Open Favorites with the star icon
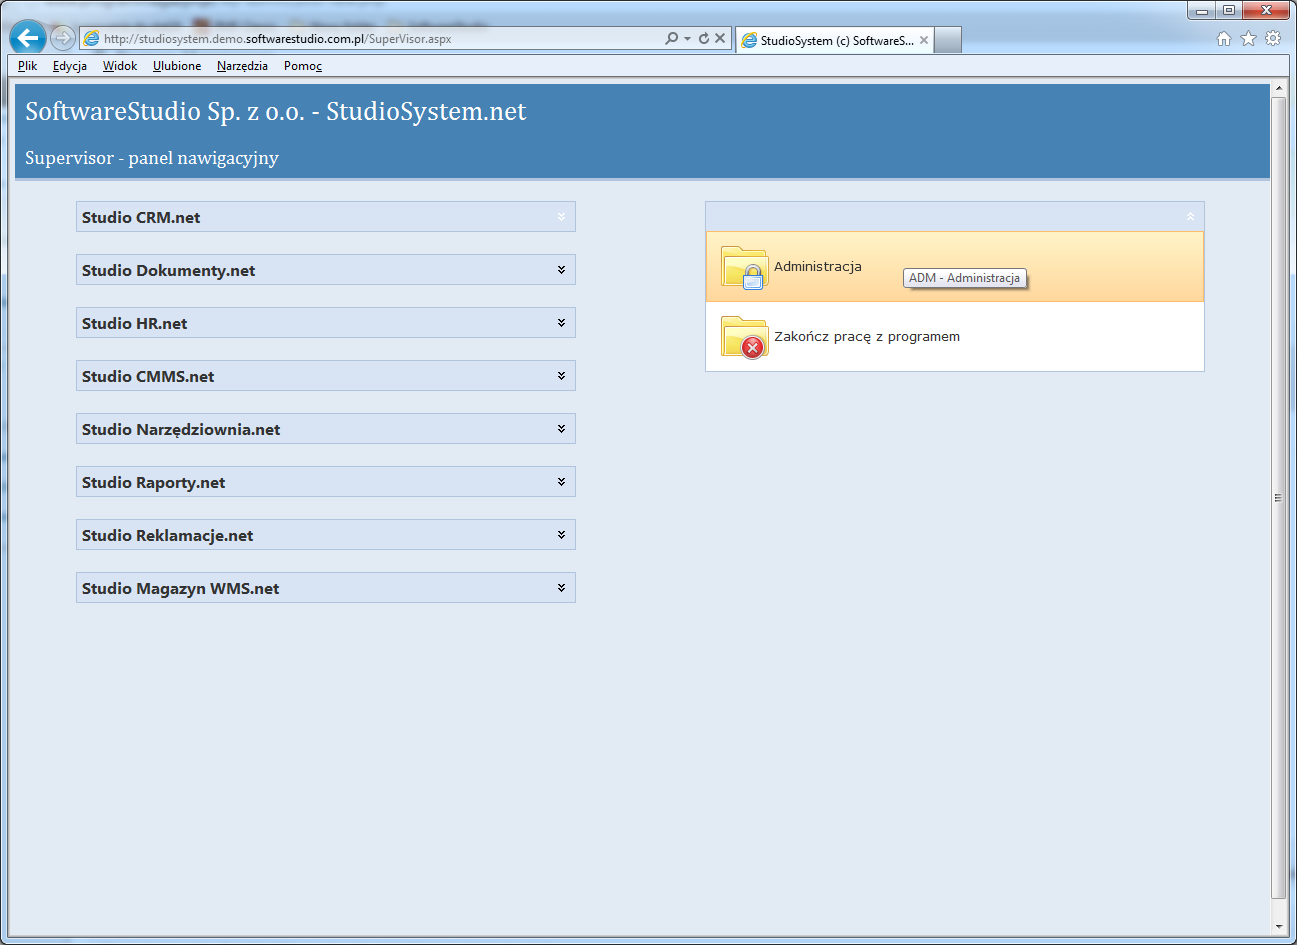Image resolution: width=1297 pixels, height=945 pixels. [1248, 38]
